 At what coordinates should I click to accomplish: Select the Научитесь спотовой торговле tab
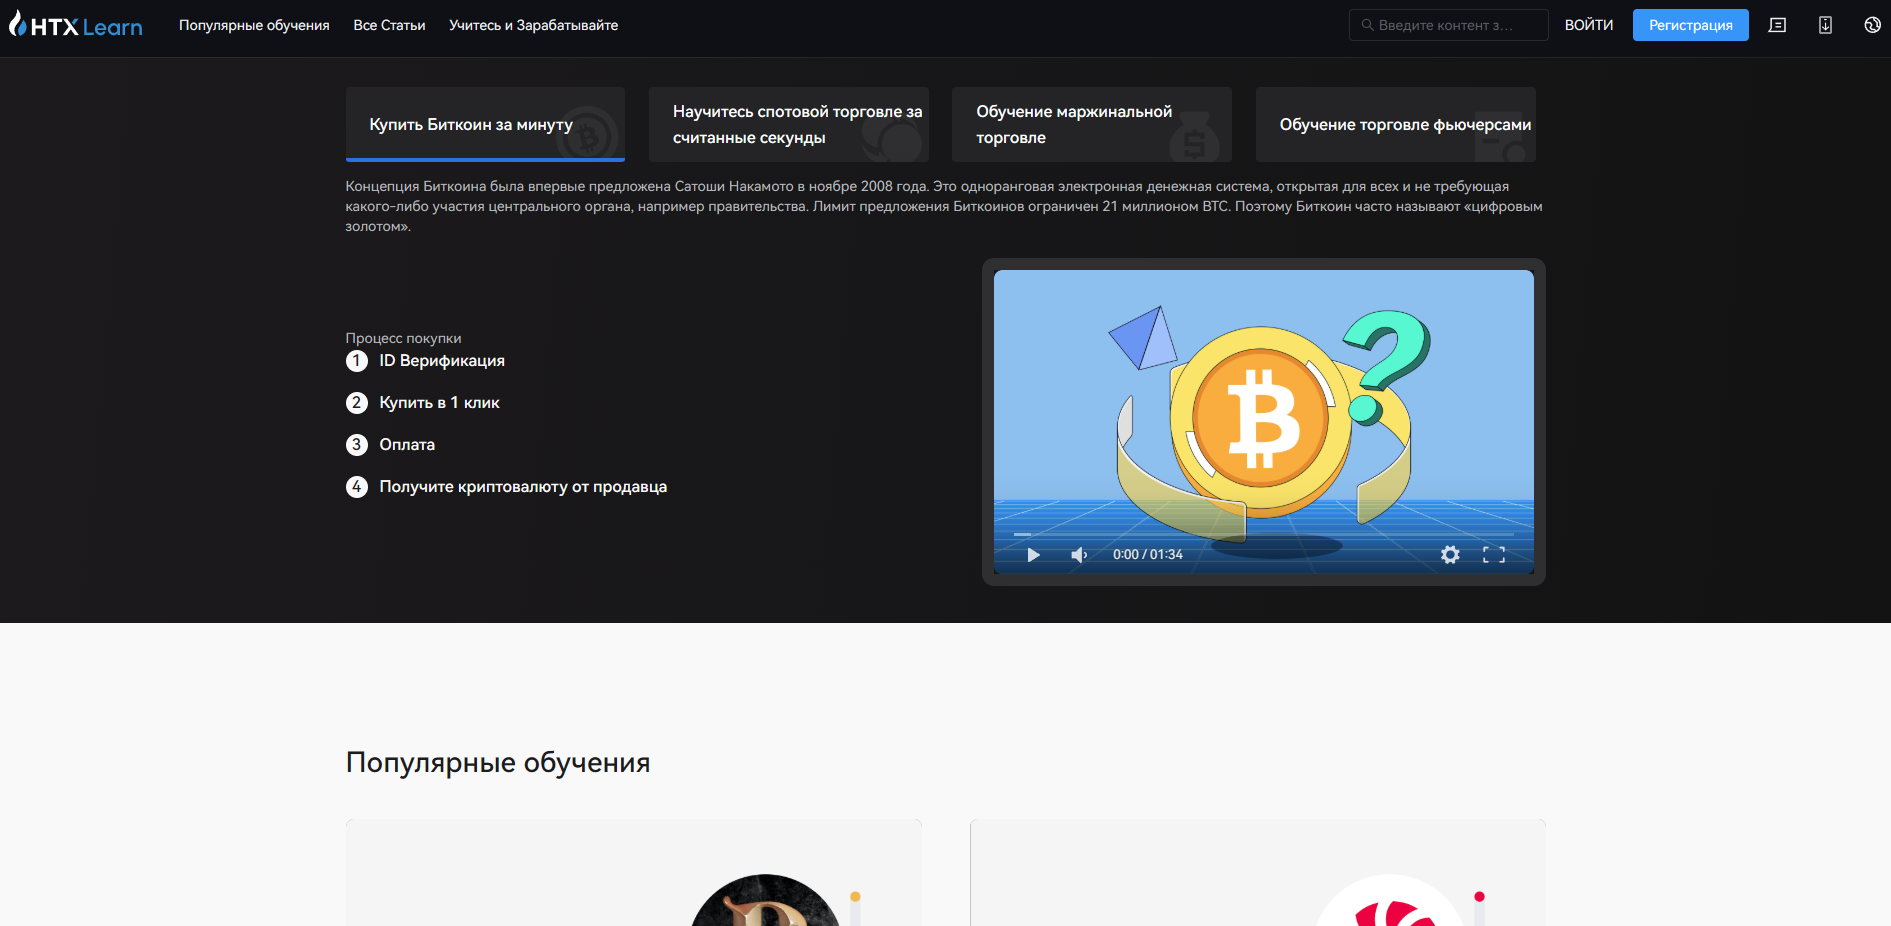[x=788, y=124]
